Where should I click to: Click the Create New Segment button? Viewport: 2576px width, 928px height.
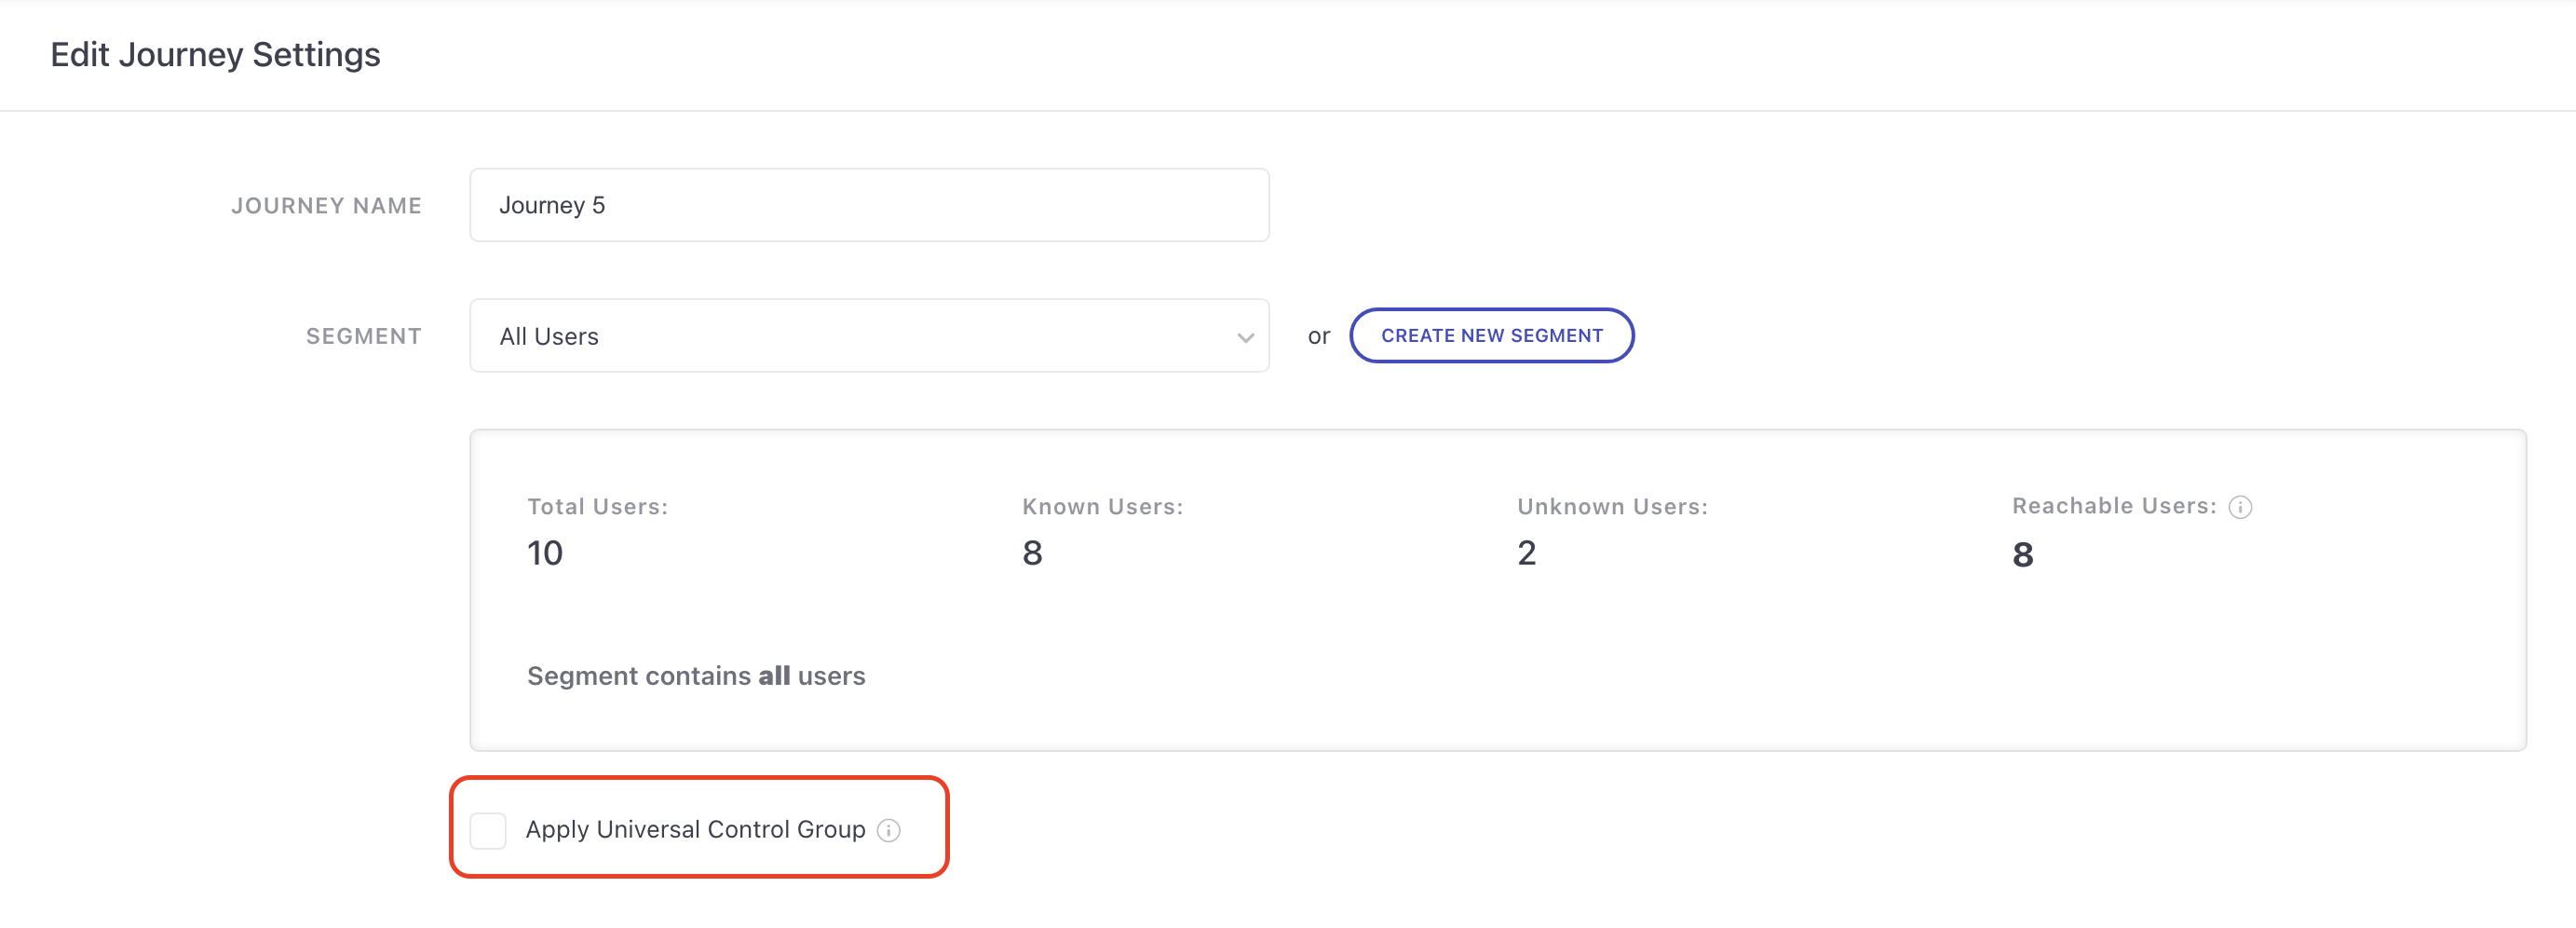pos(1491,336)
